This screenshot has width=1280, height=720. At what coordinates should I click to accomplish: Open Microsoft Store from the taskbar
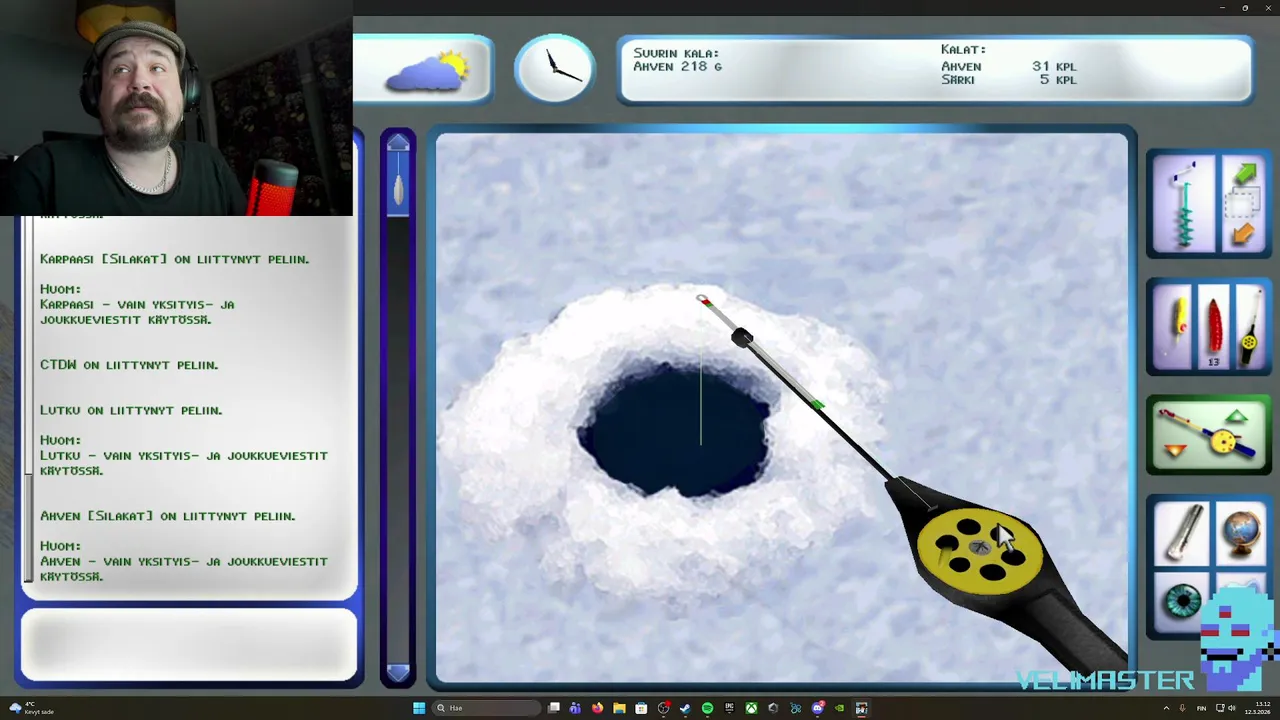tap(641, 708)
